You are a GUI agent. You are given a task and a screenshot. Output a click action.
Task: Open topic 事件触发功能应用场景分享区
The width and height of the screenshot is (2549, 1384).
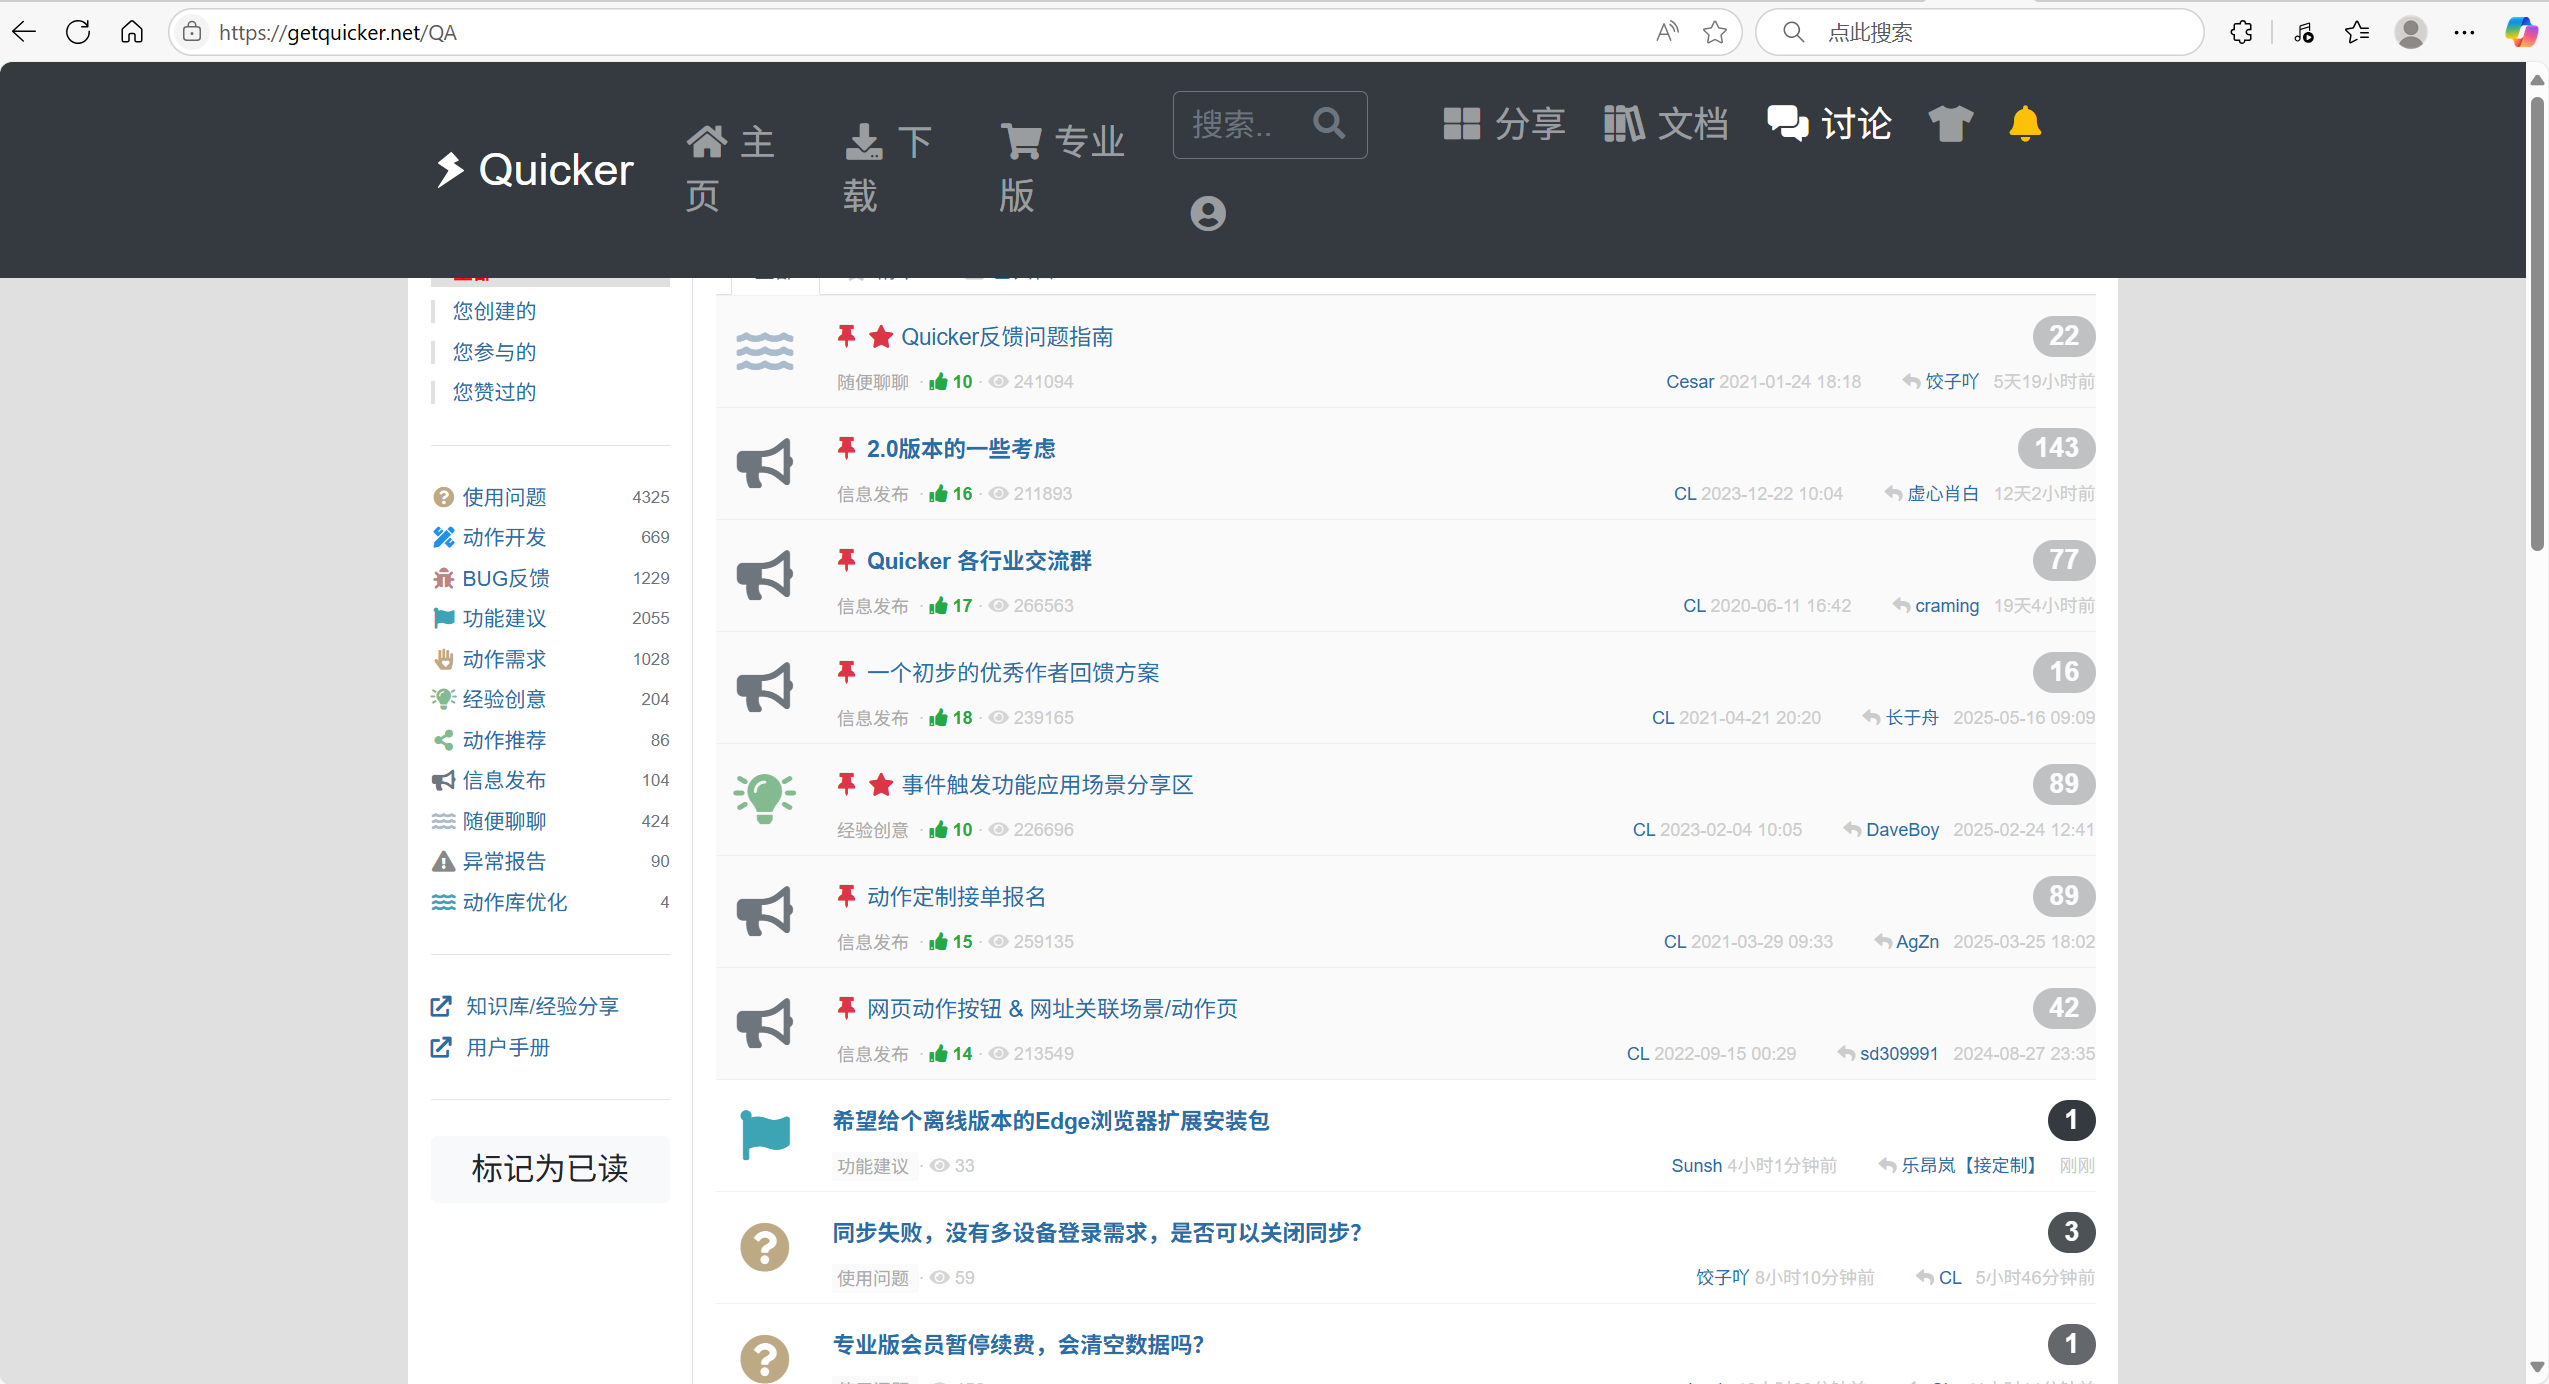tap(1047, 785)
